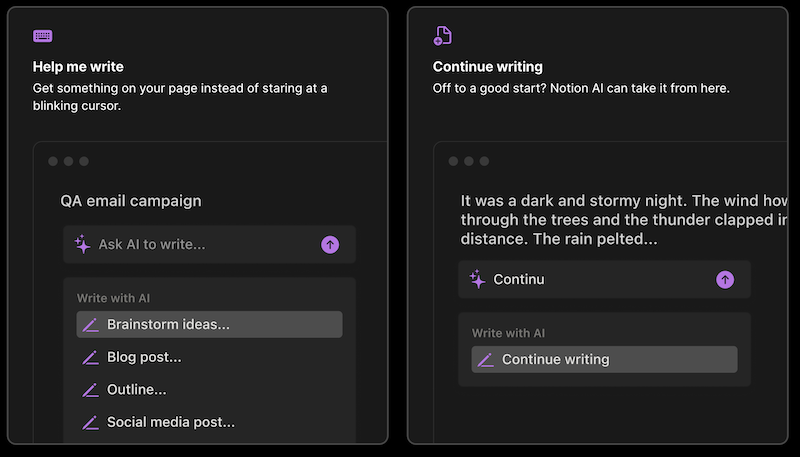Click the purple keyboard icon above Help me write
Image resolution: width=800 pixels, height=457 pixels.
click(x=42, y=36)
